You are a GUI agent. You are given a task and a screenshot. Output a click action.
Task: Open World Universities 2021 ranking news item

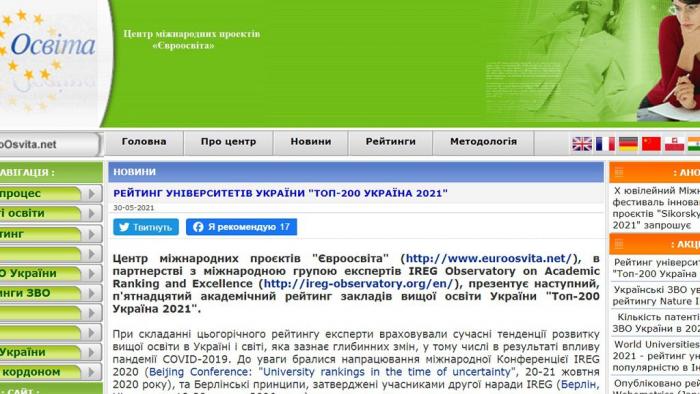tap(656, 356)
